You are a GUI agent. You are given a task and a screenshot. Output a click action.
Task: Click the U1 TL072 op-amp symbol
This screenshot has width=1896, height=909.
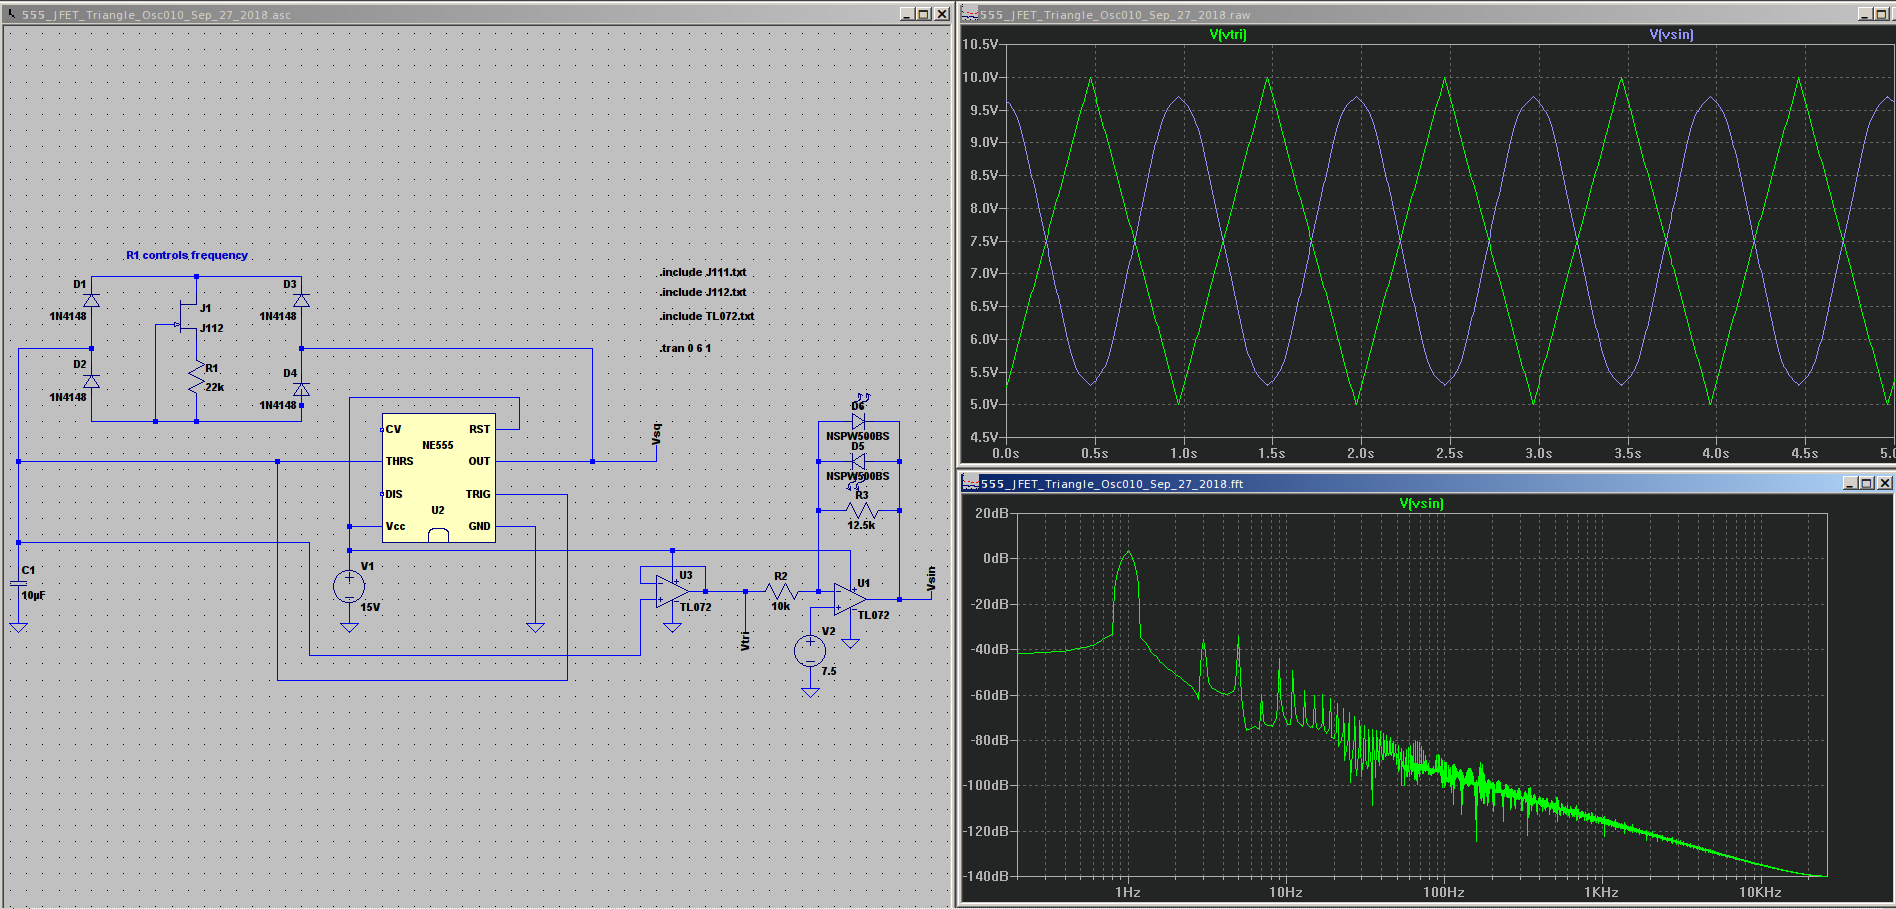click(850, 599)
